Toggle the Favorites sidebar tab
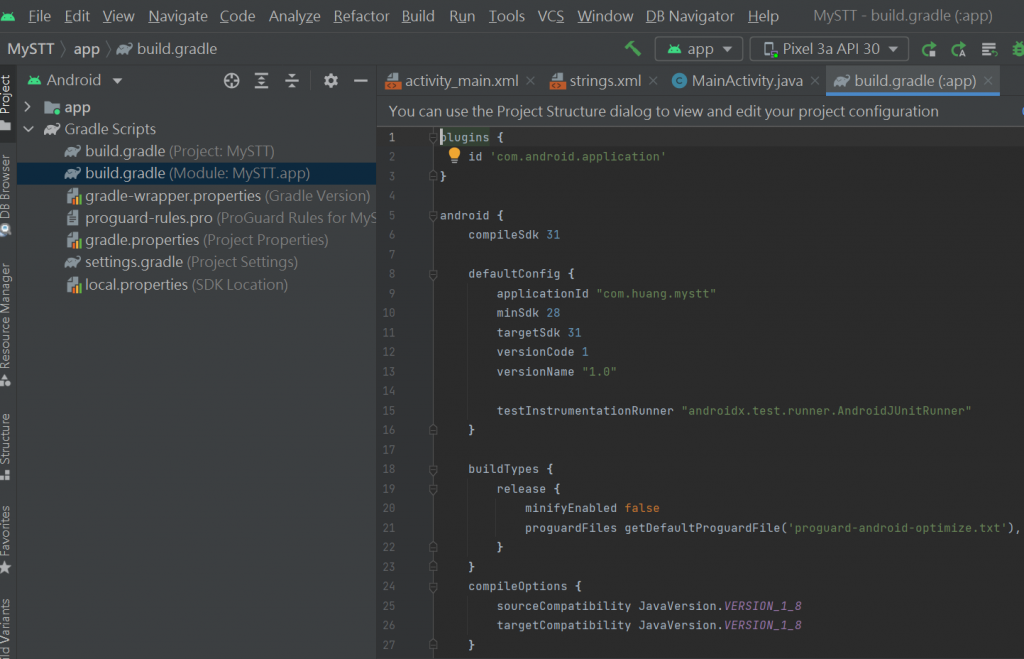The image size is (1024, 659). 6,539
